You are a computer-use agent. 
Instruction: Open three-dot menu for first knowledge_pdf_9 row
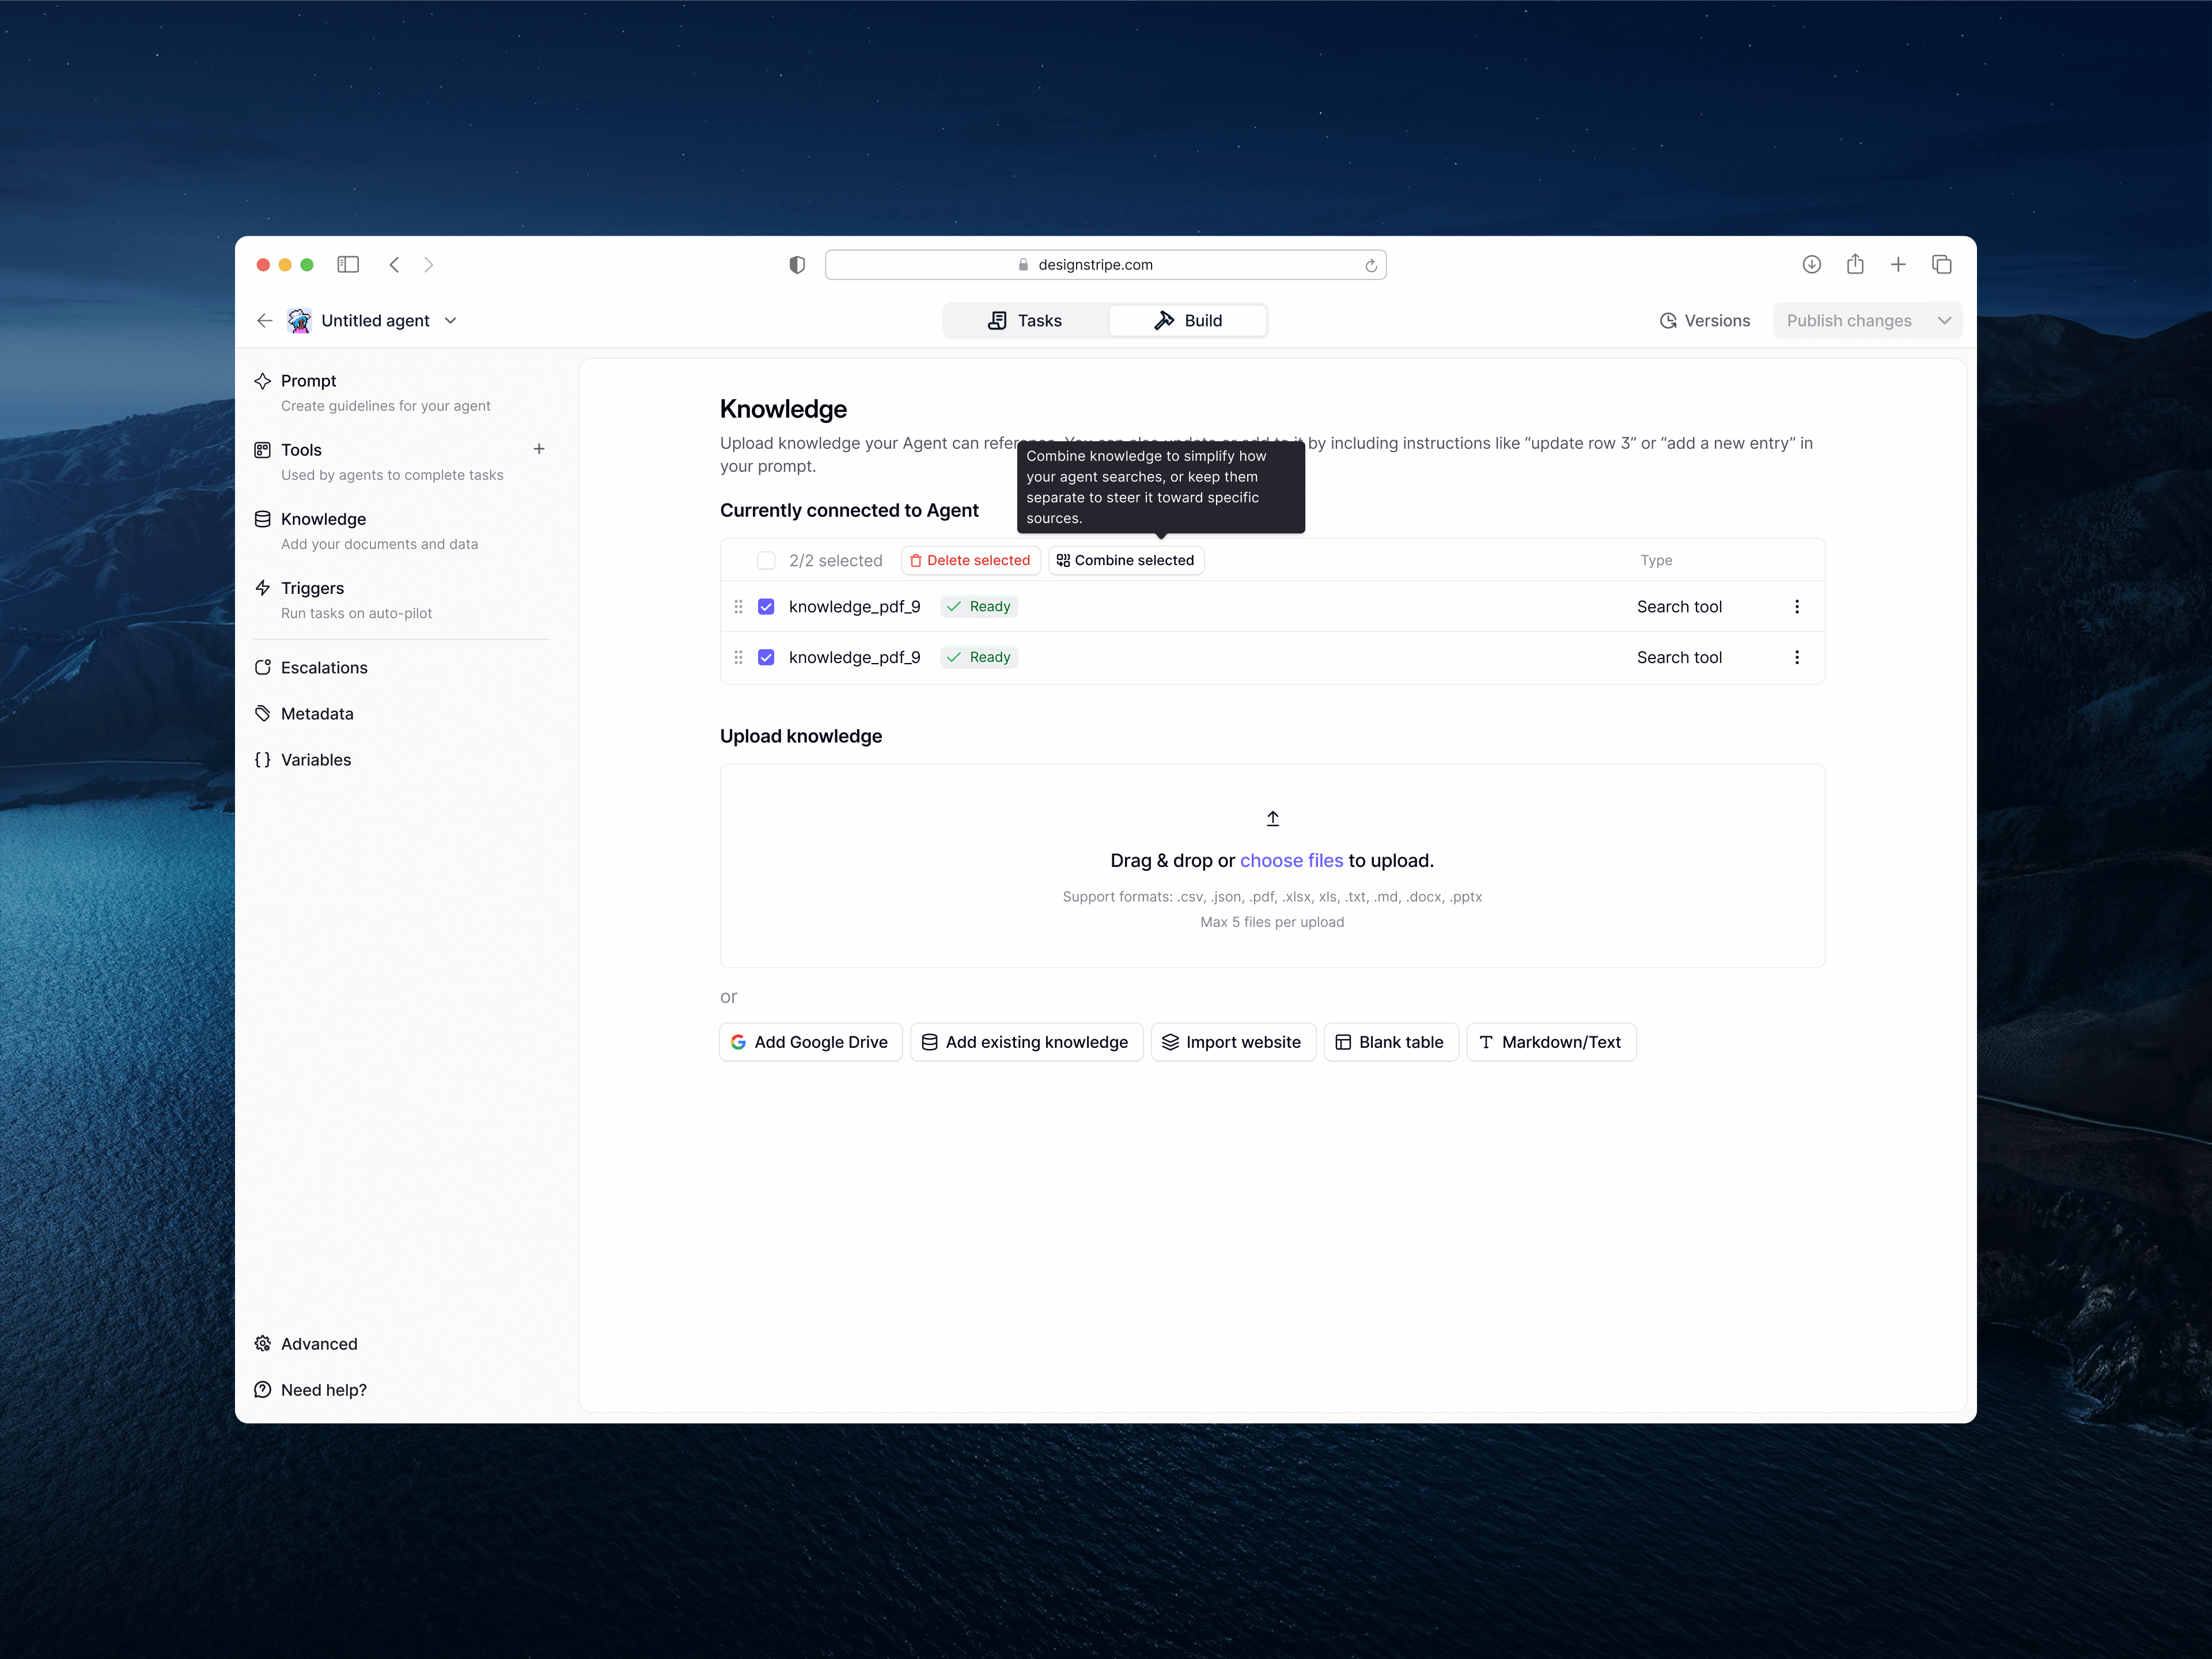(1796, 607)
